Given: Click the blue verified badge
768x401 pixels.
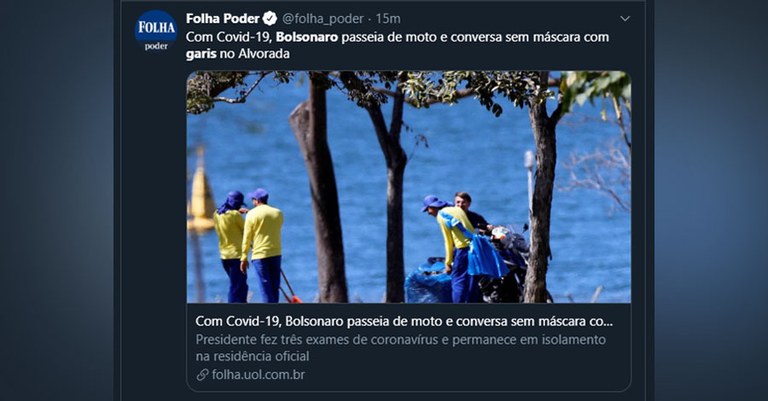Looking at the screenshot, I should pyautogui.click(x=270, y=19).
